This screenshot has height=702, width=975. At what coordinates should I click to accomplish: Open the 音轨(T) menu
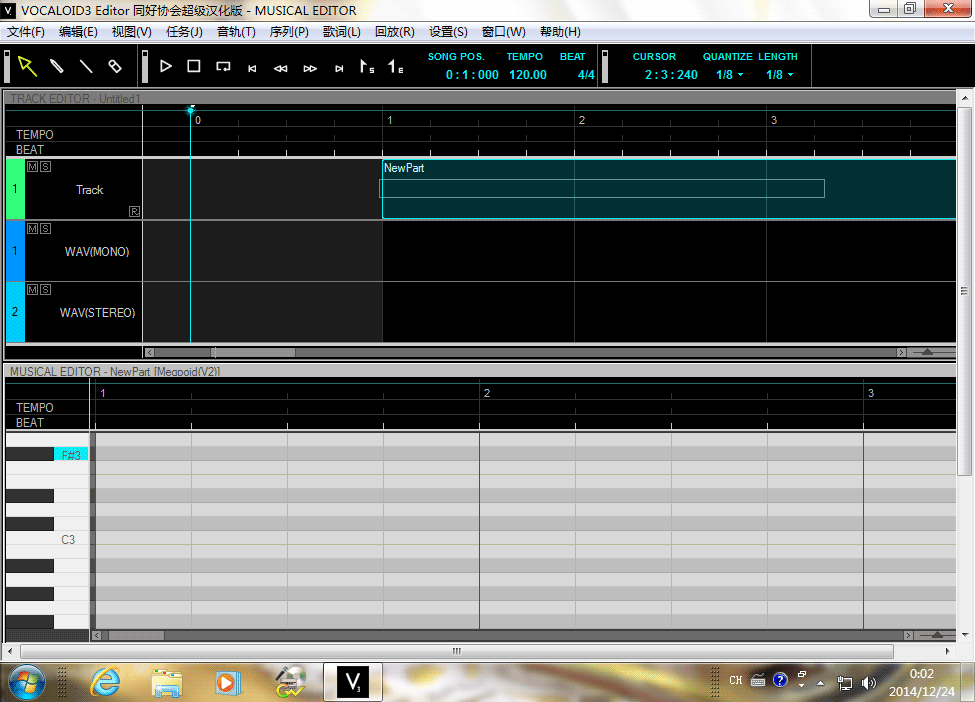[x=236, y=32]
